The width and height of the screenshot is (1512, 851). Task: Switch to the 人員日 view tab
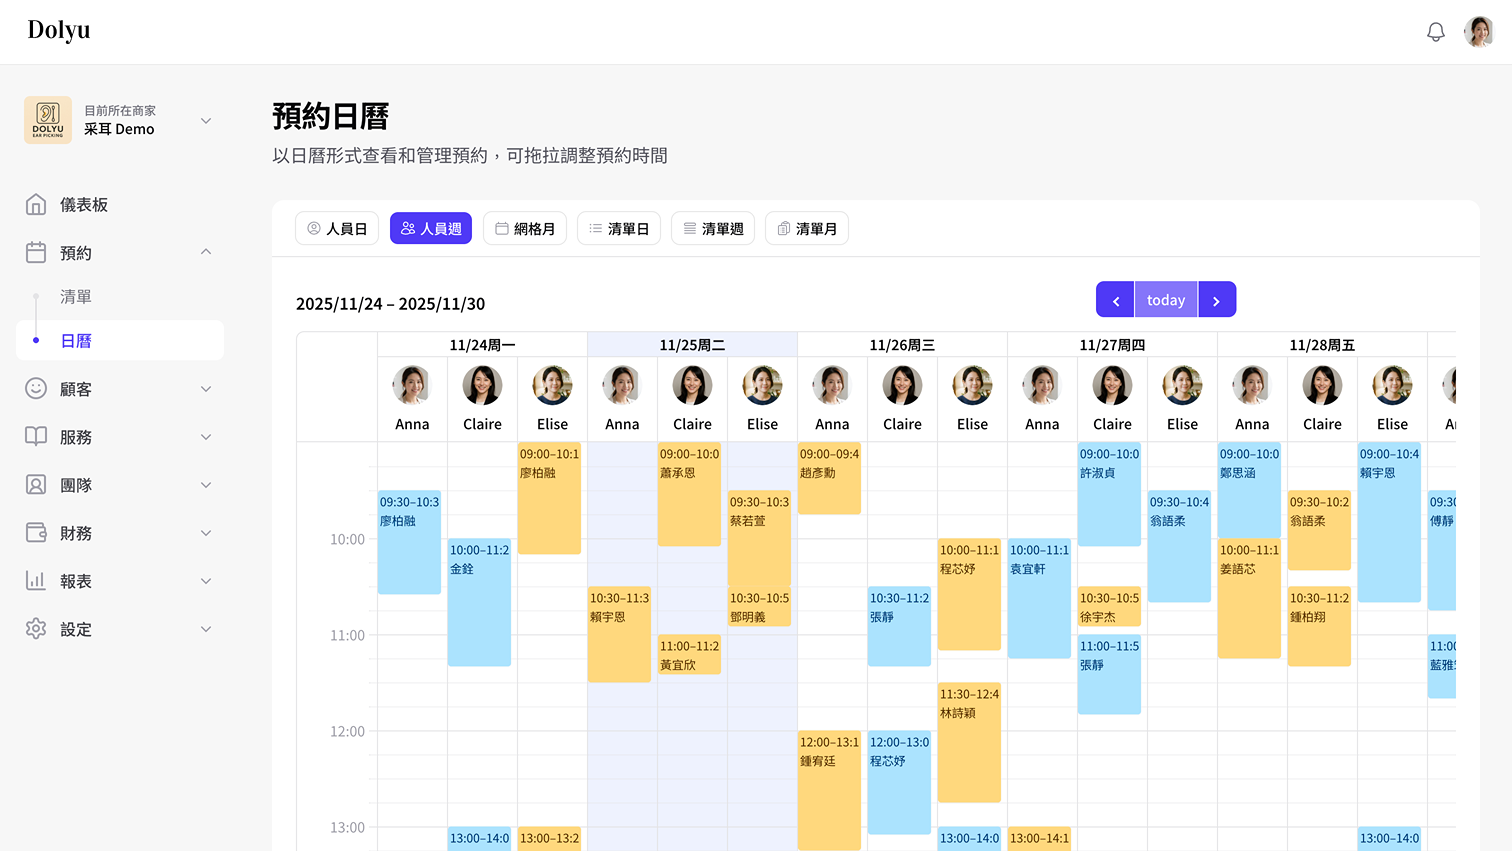point(337,229)
